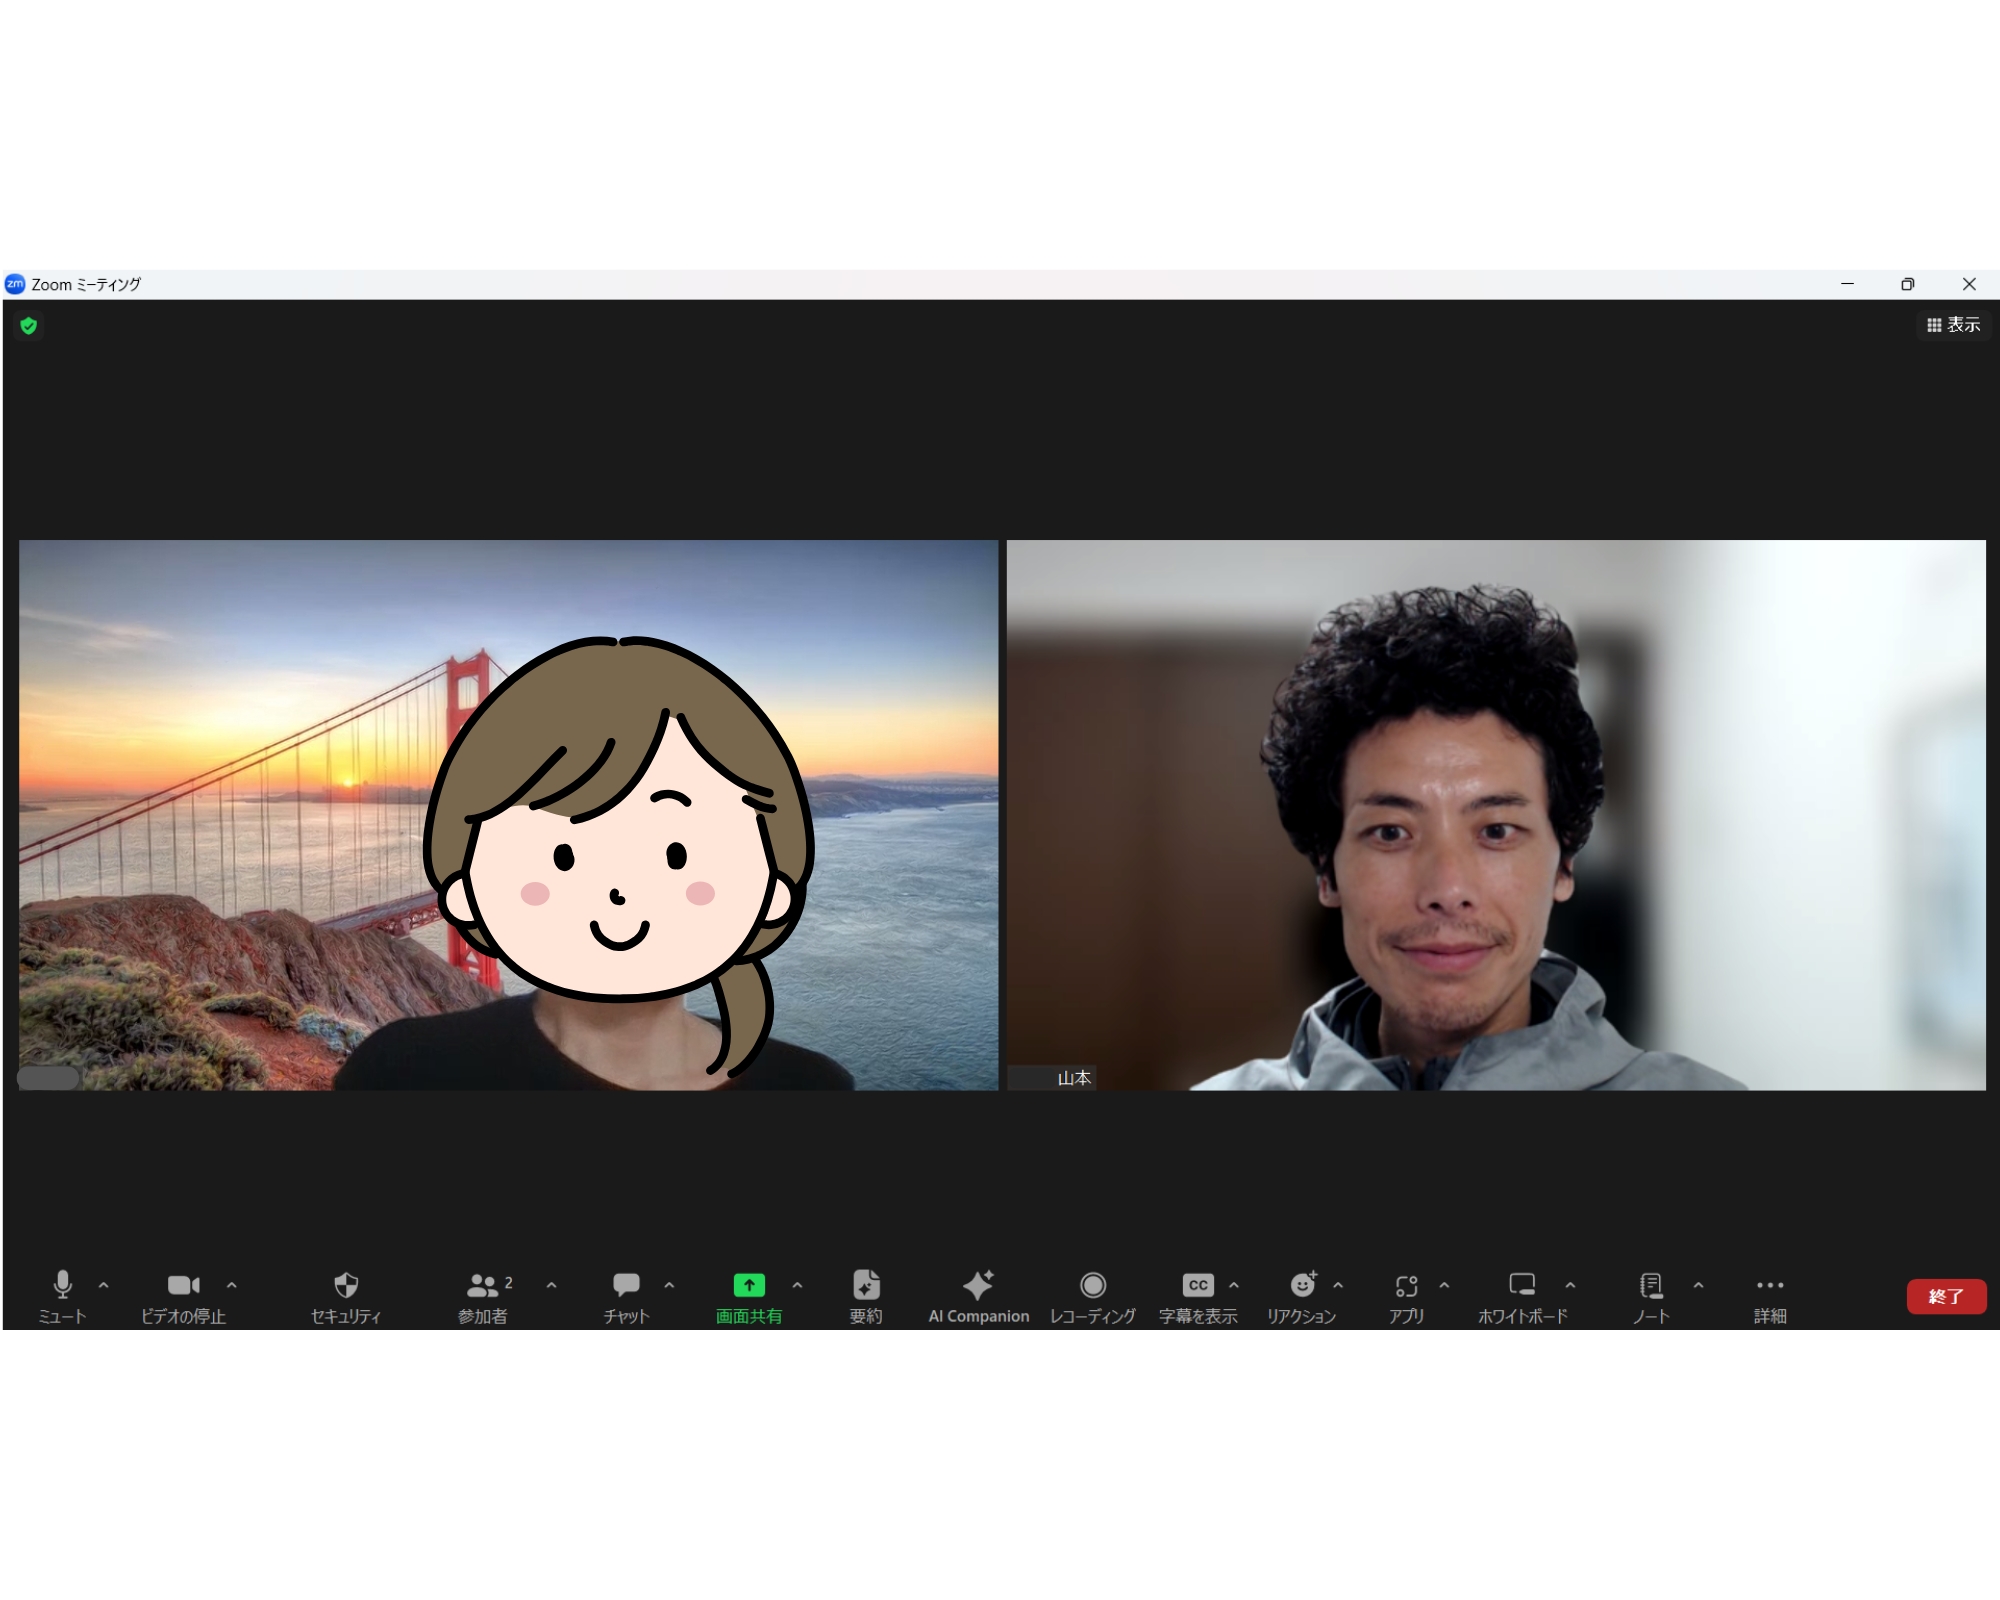2000x1600 pixels.
Task: Expand audio options arrow beside Mute
Action: [104, 1286]
